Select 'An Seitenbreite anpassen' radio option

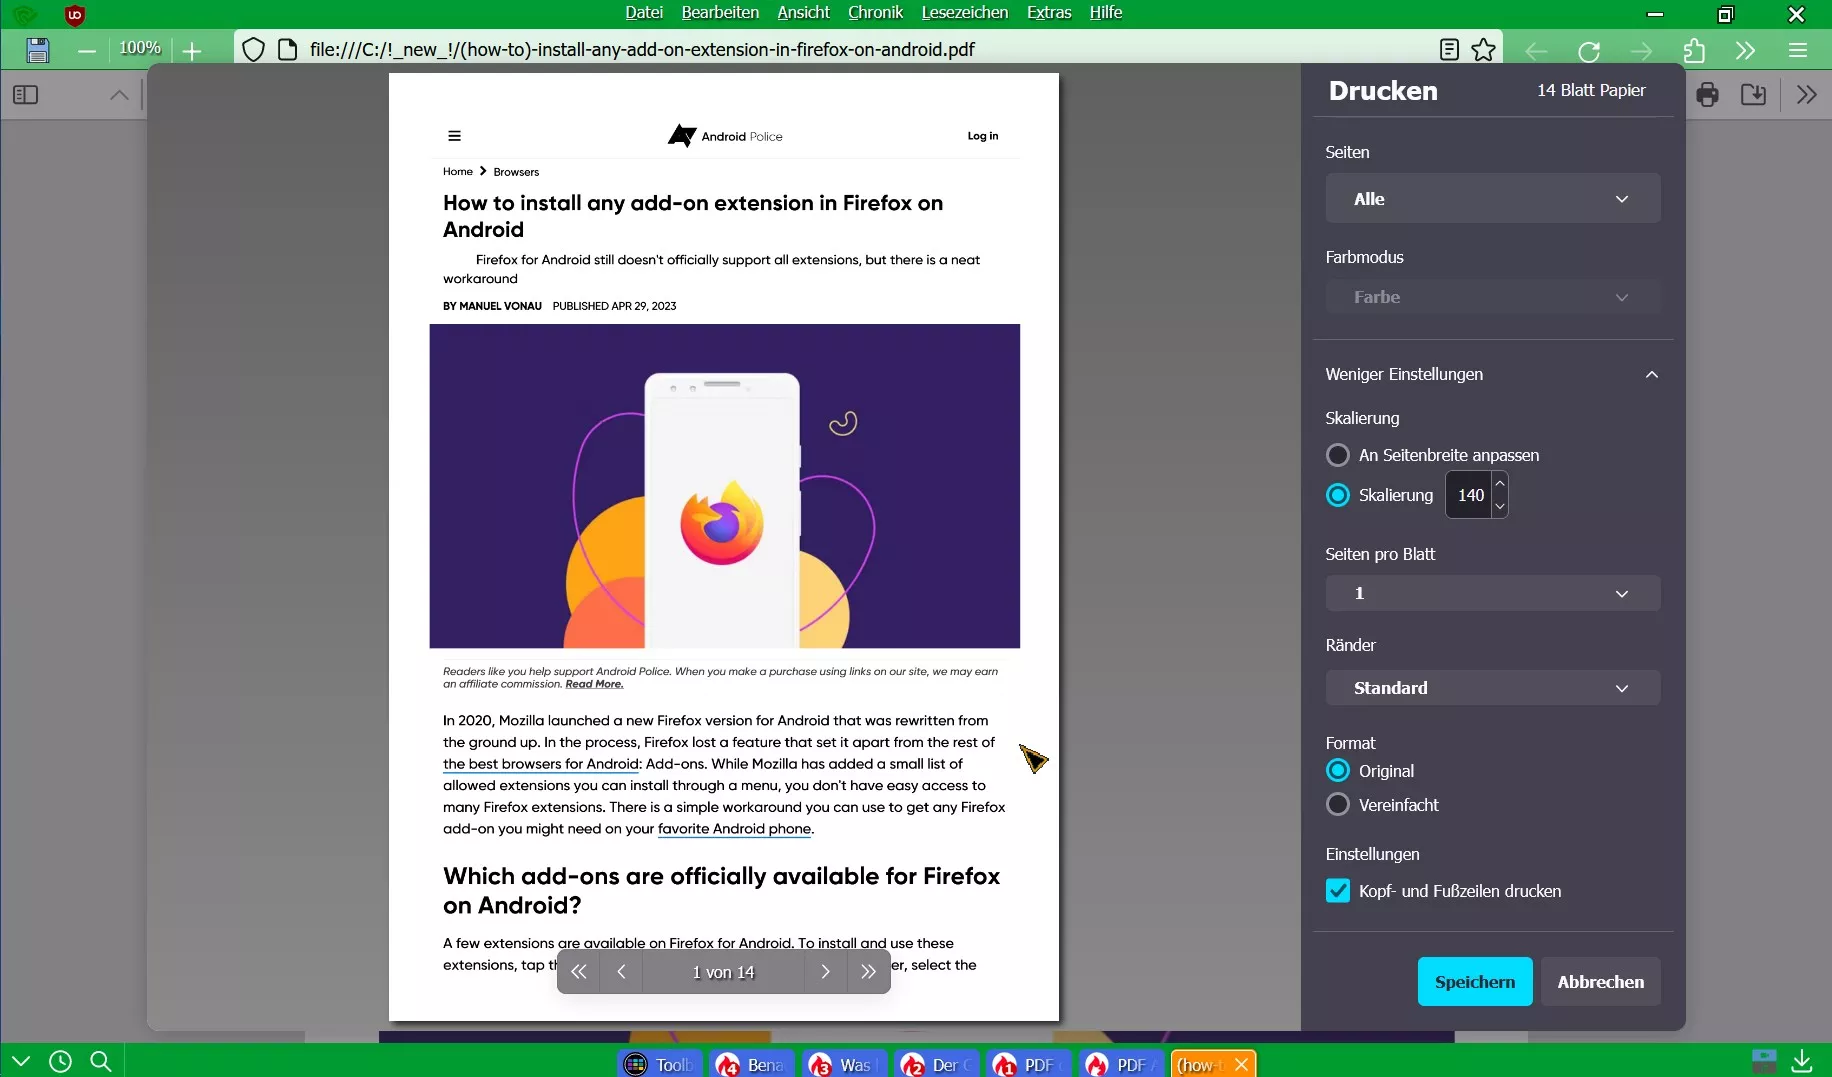1338,455
